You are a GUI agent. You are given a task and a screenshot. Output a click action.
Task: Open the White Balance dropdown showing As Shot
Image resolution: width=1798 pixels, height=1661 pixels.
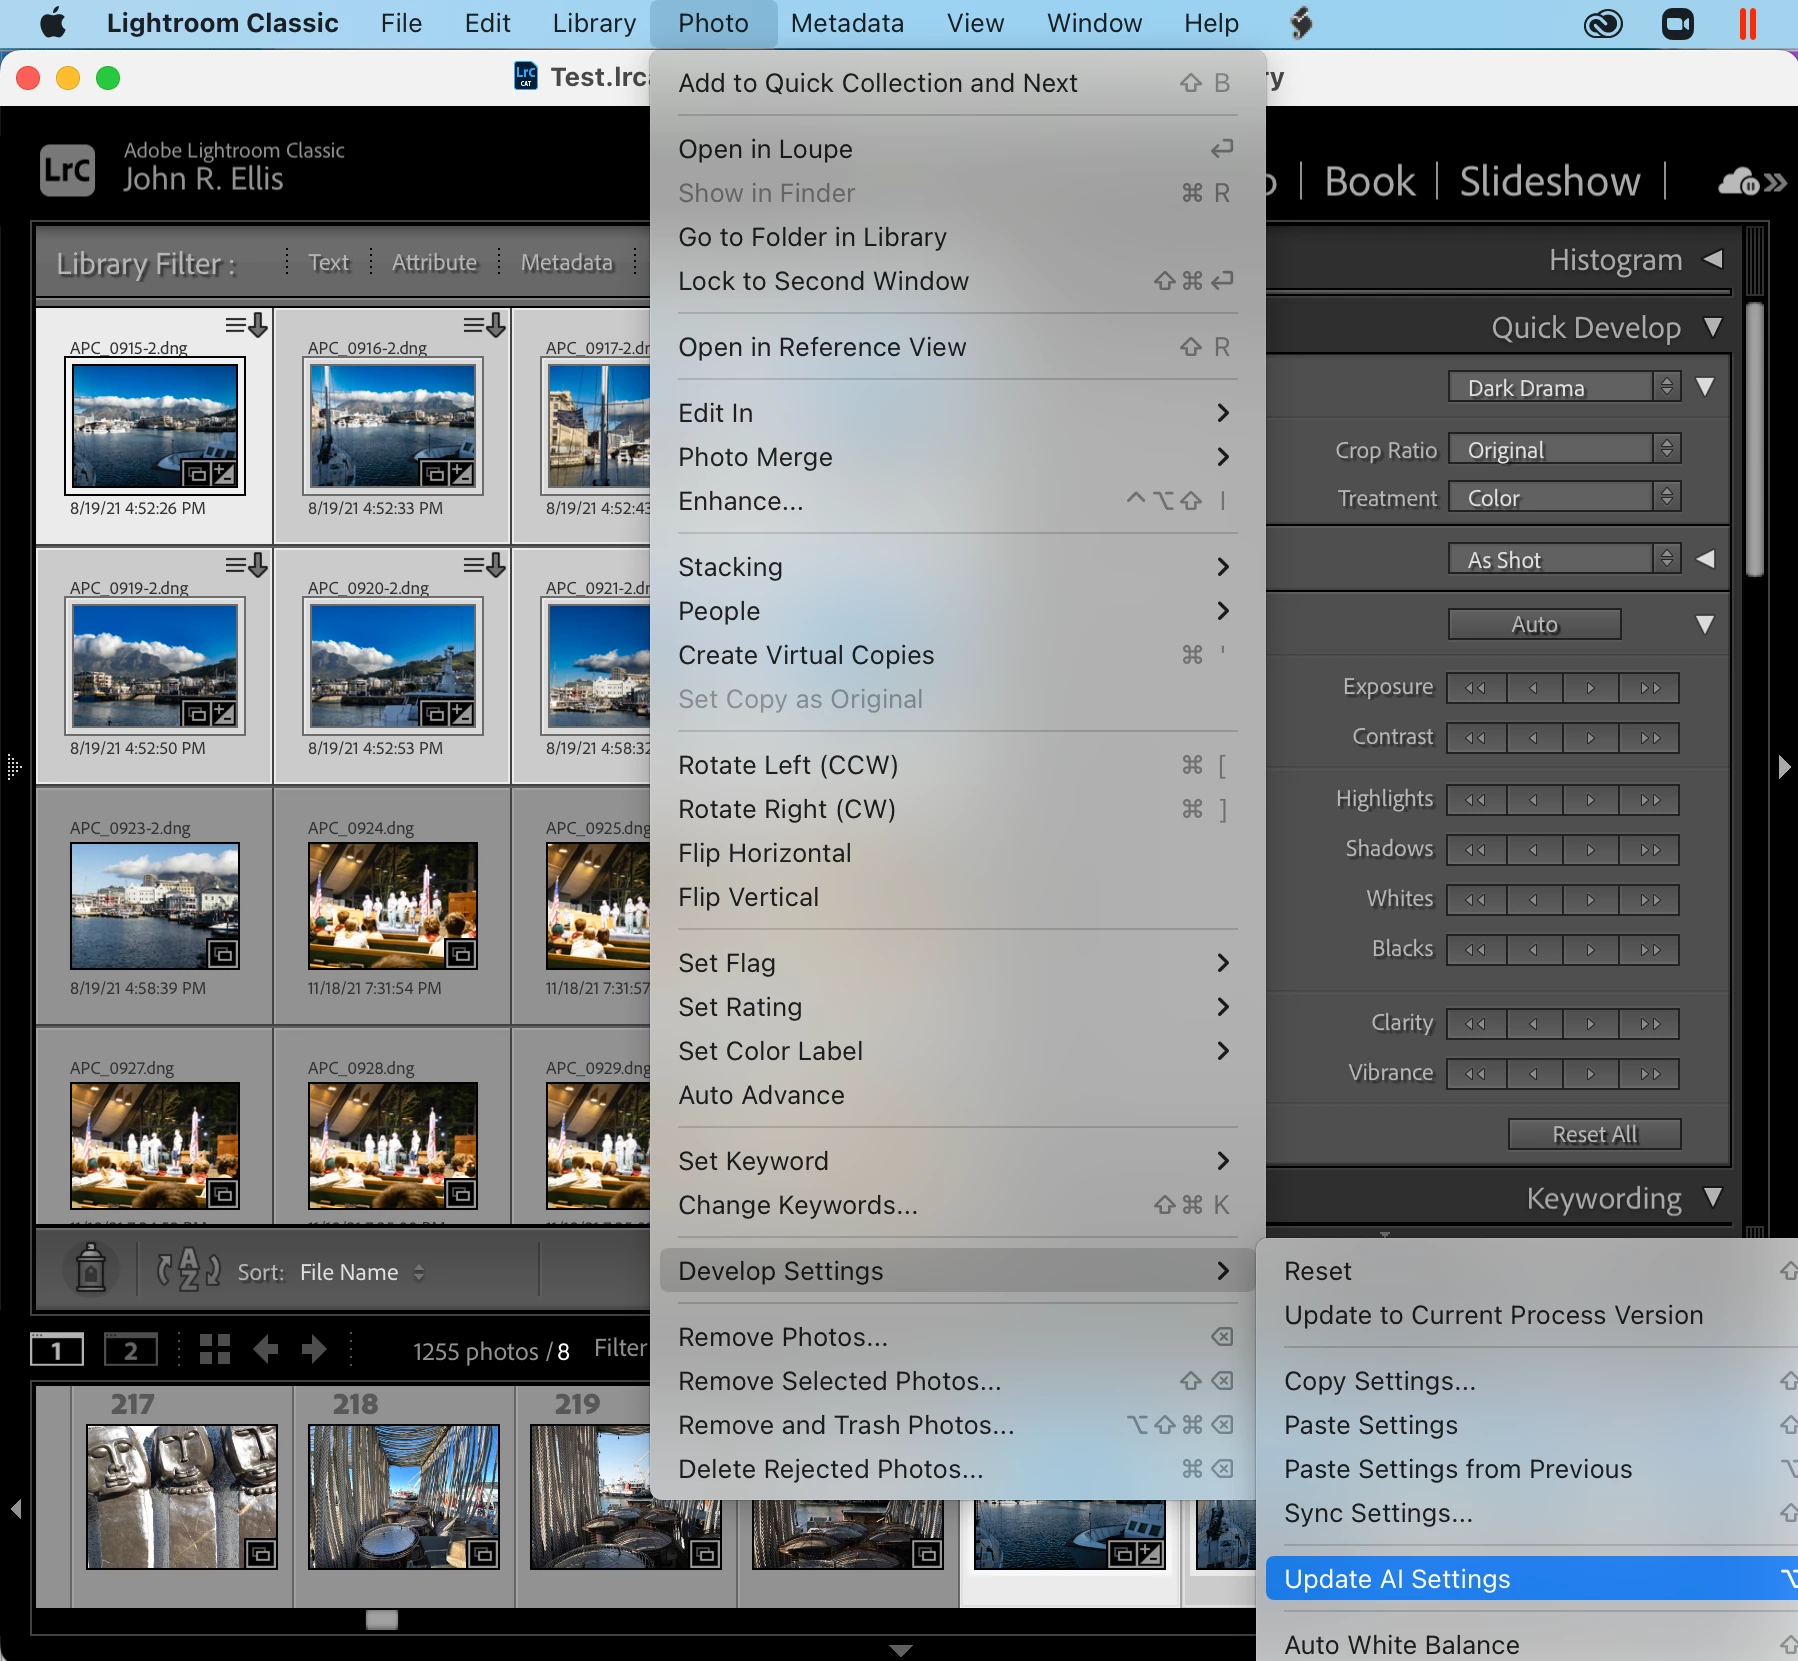click(x=1565, y=559)
